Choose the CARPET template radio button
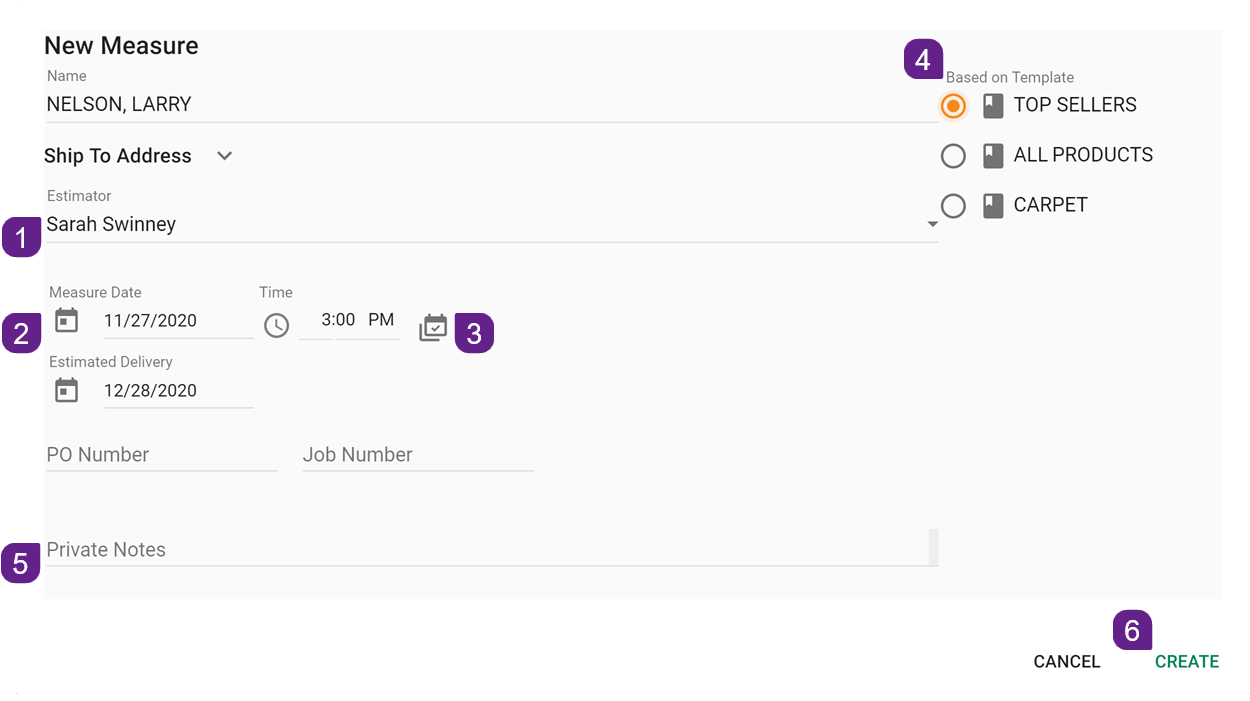The image size is (1250, 701). tap(953, 206)
